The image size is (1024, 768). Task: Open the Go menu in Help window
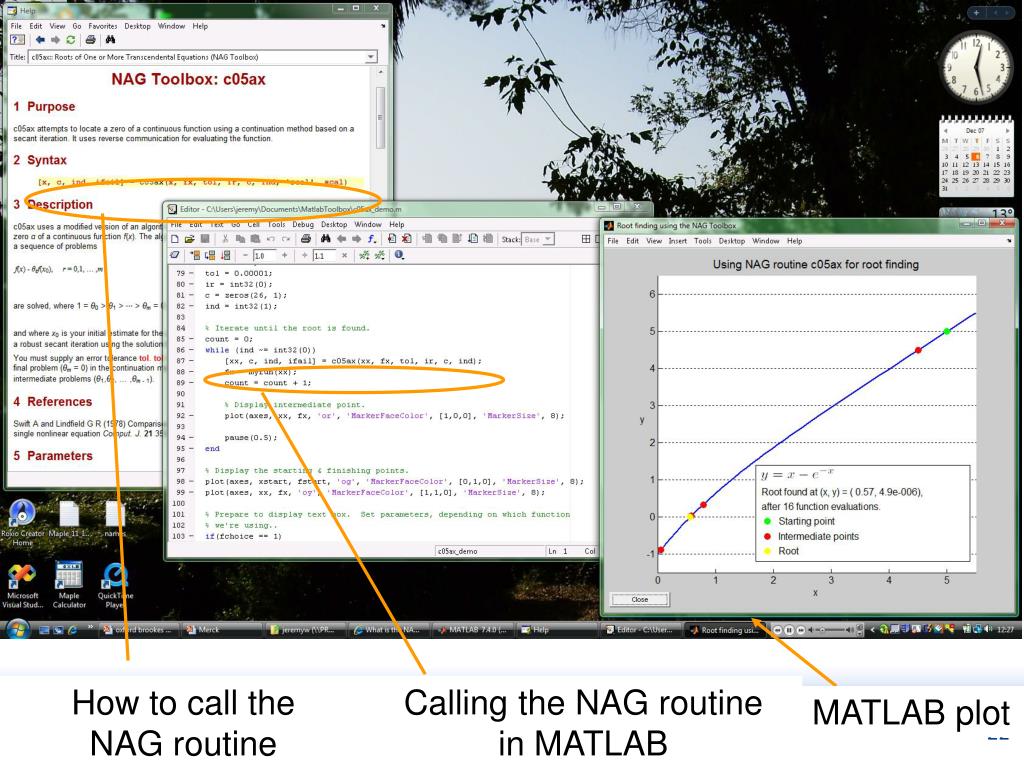(77, 26)
